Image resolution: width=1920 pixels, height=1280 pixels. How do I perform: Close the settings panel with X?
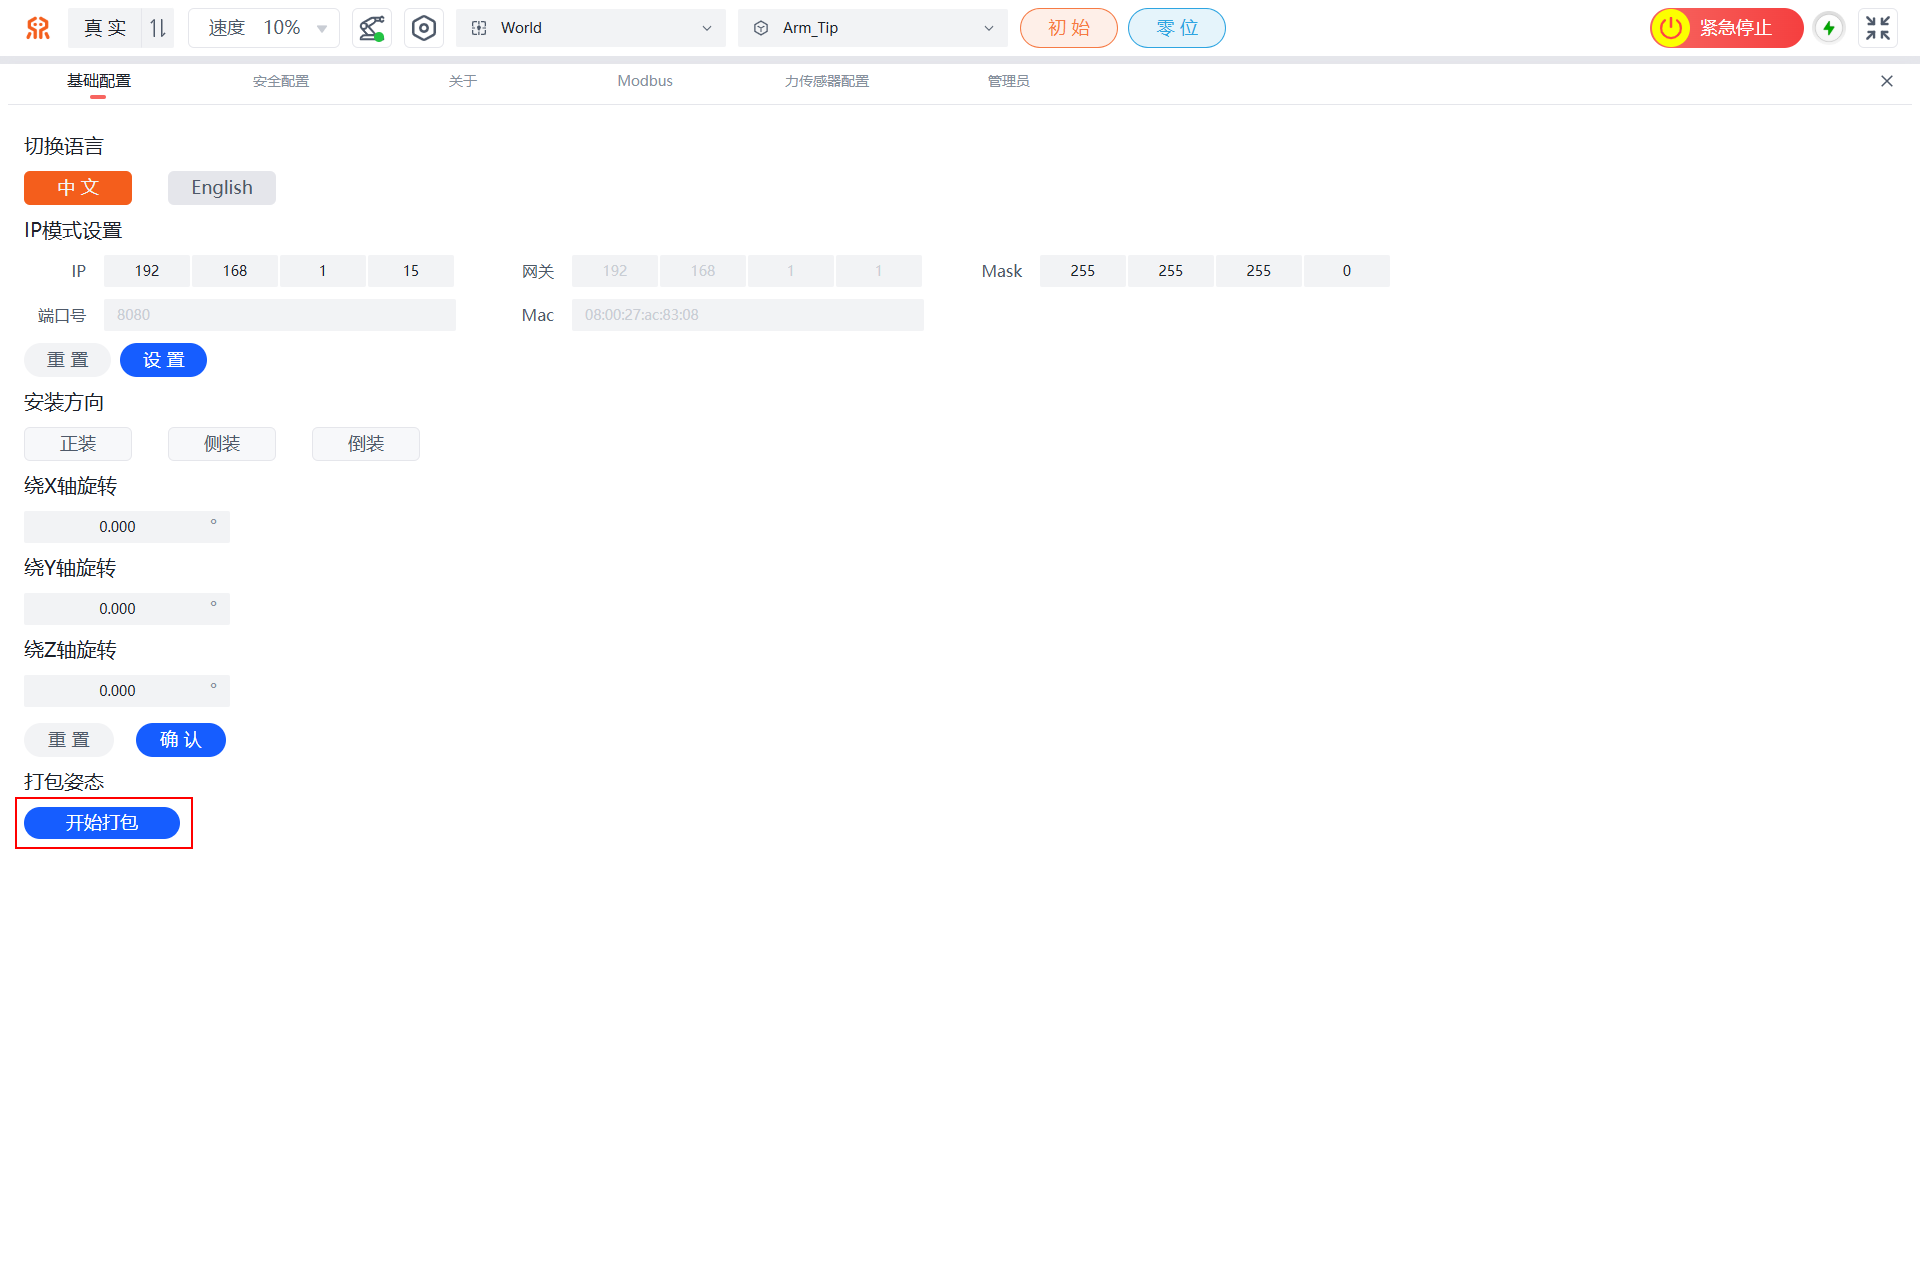pos(1887,81)
